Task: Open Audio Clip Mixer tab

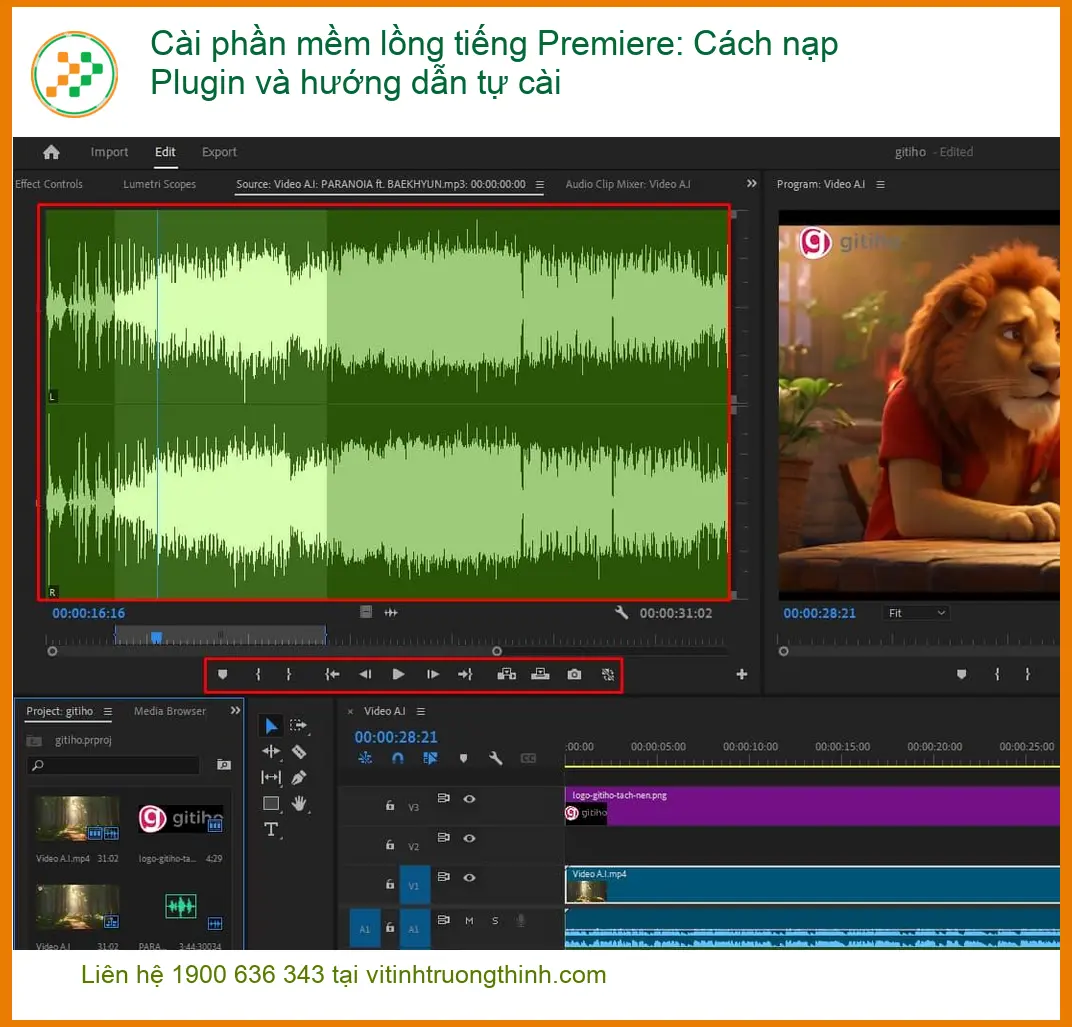Action: pos(628,184)
